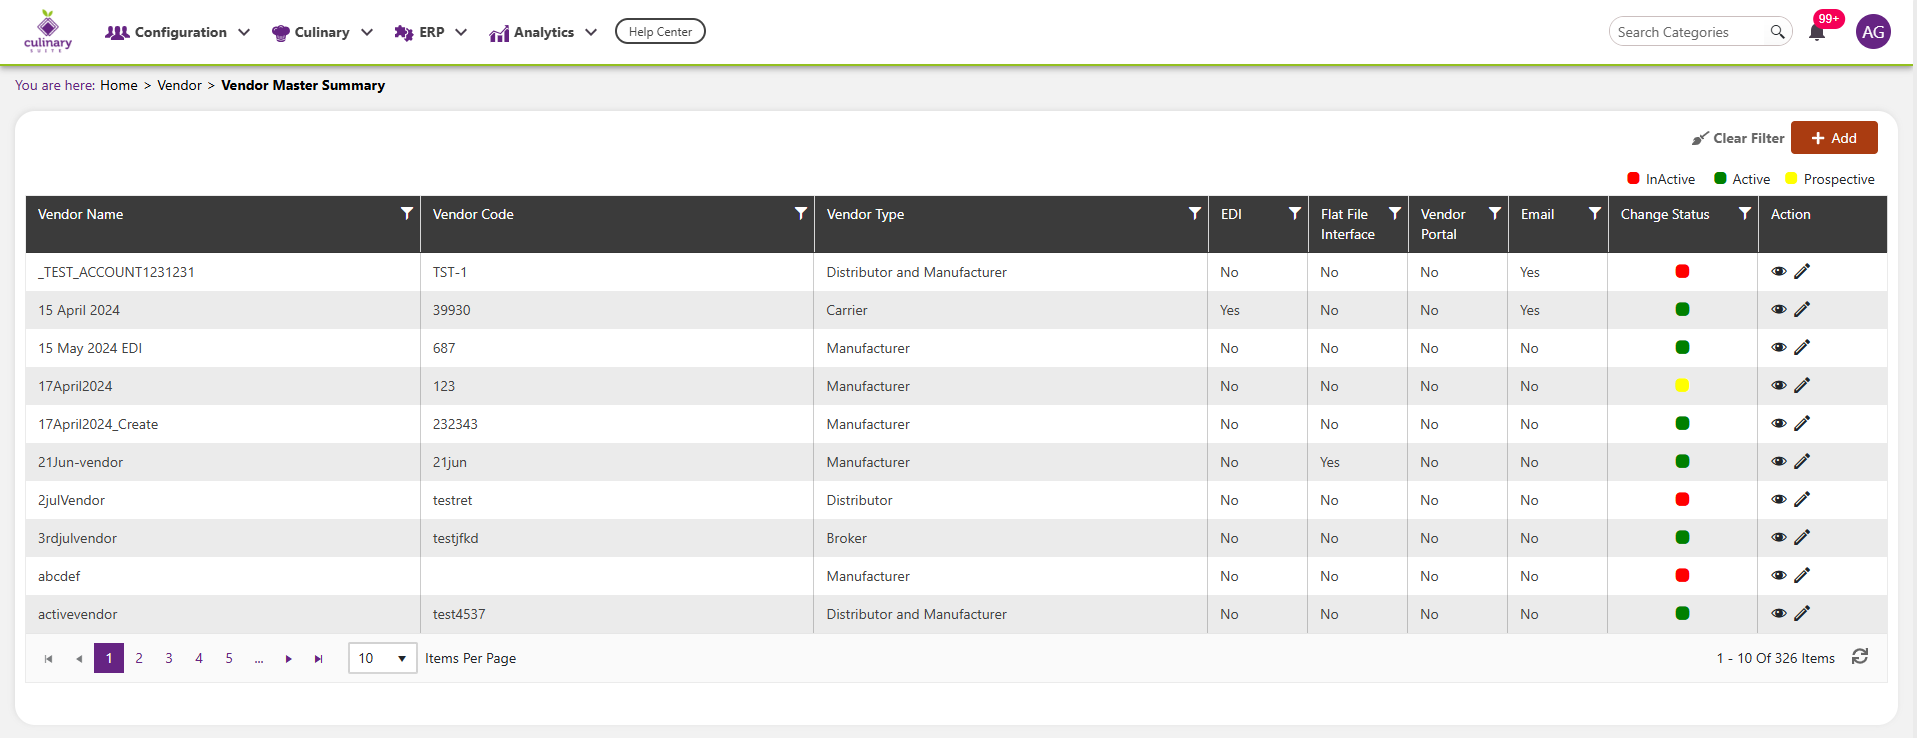Refresh the vendor grid

(x=1860, y=657)
